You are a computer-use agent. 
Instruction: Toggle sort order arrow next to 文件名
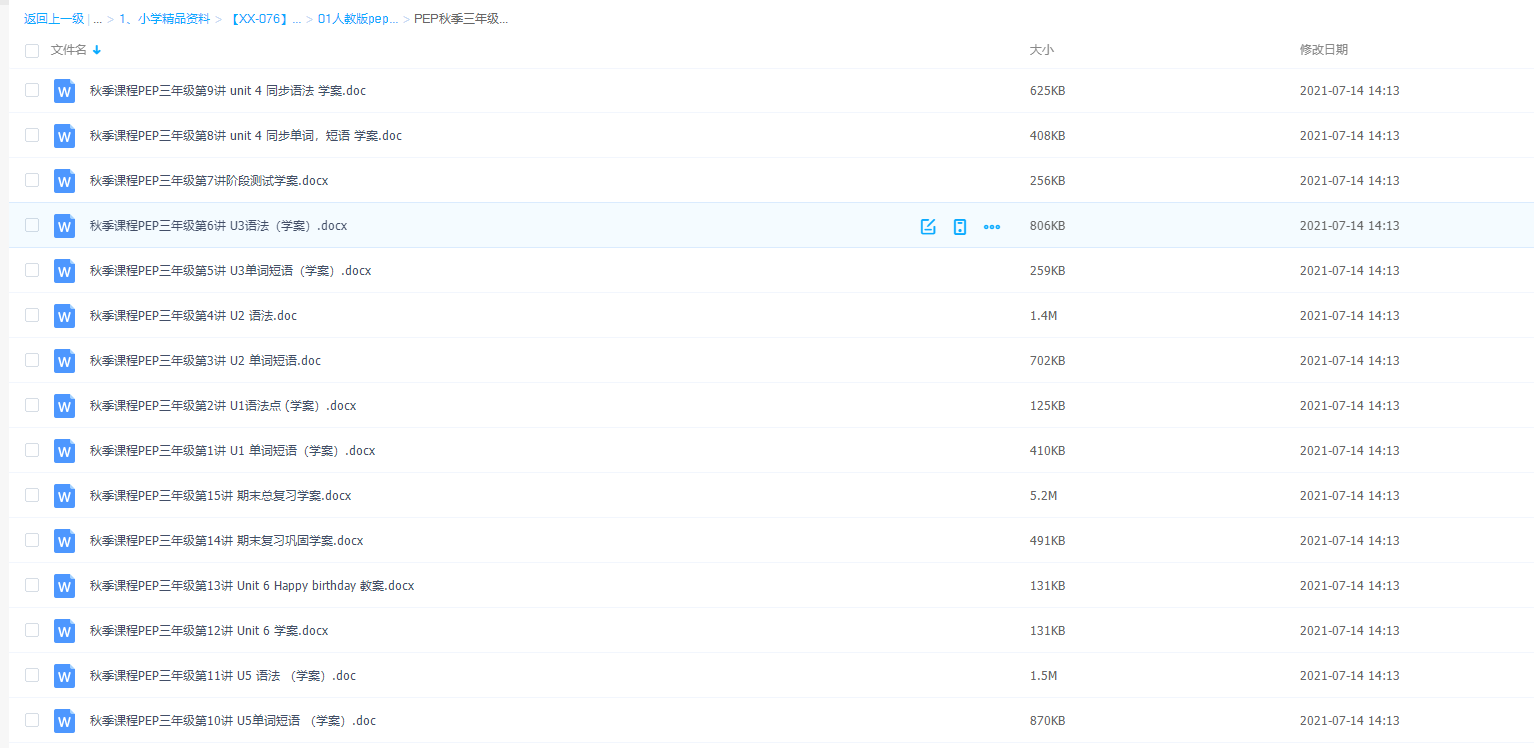[x=97, y=50]
